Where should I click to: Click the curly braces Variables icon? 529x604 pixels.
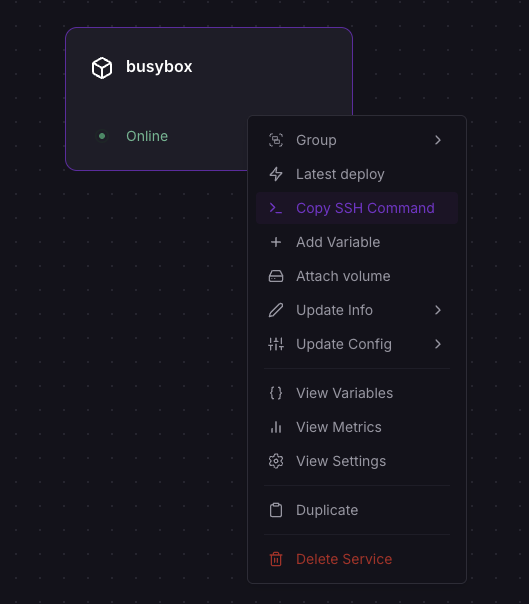[x=276, y=393]
